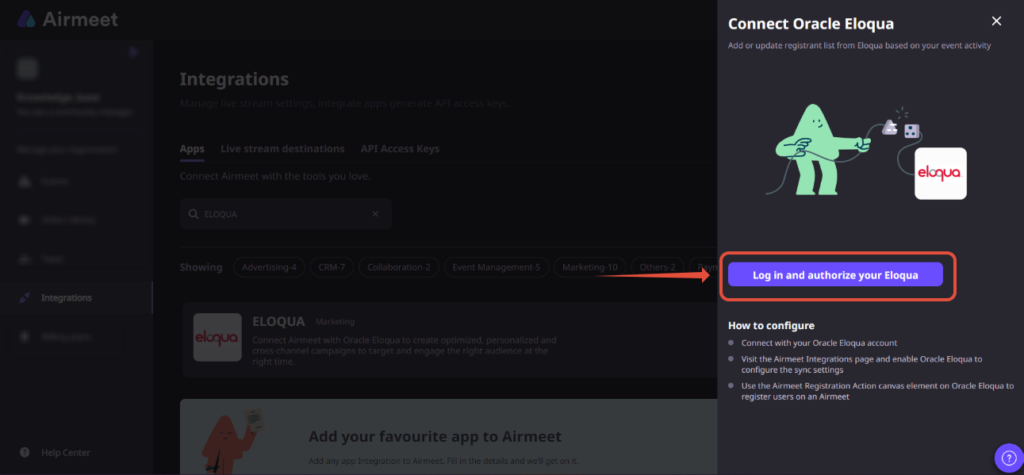
Task: Filter by the Marketing-10 chip
Action: 590,267
